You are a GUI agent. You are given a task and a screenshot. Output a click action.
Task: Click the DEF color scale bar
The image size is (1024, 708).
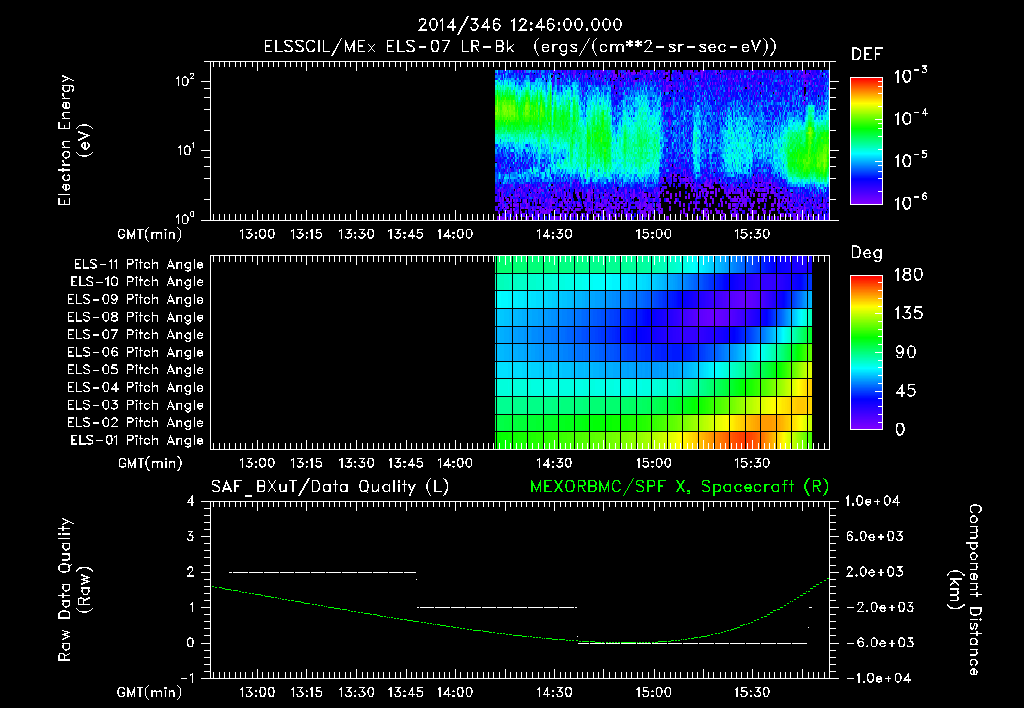tap(867, 140)
